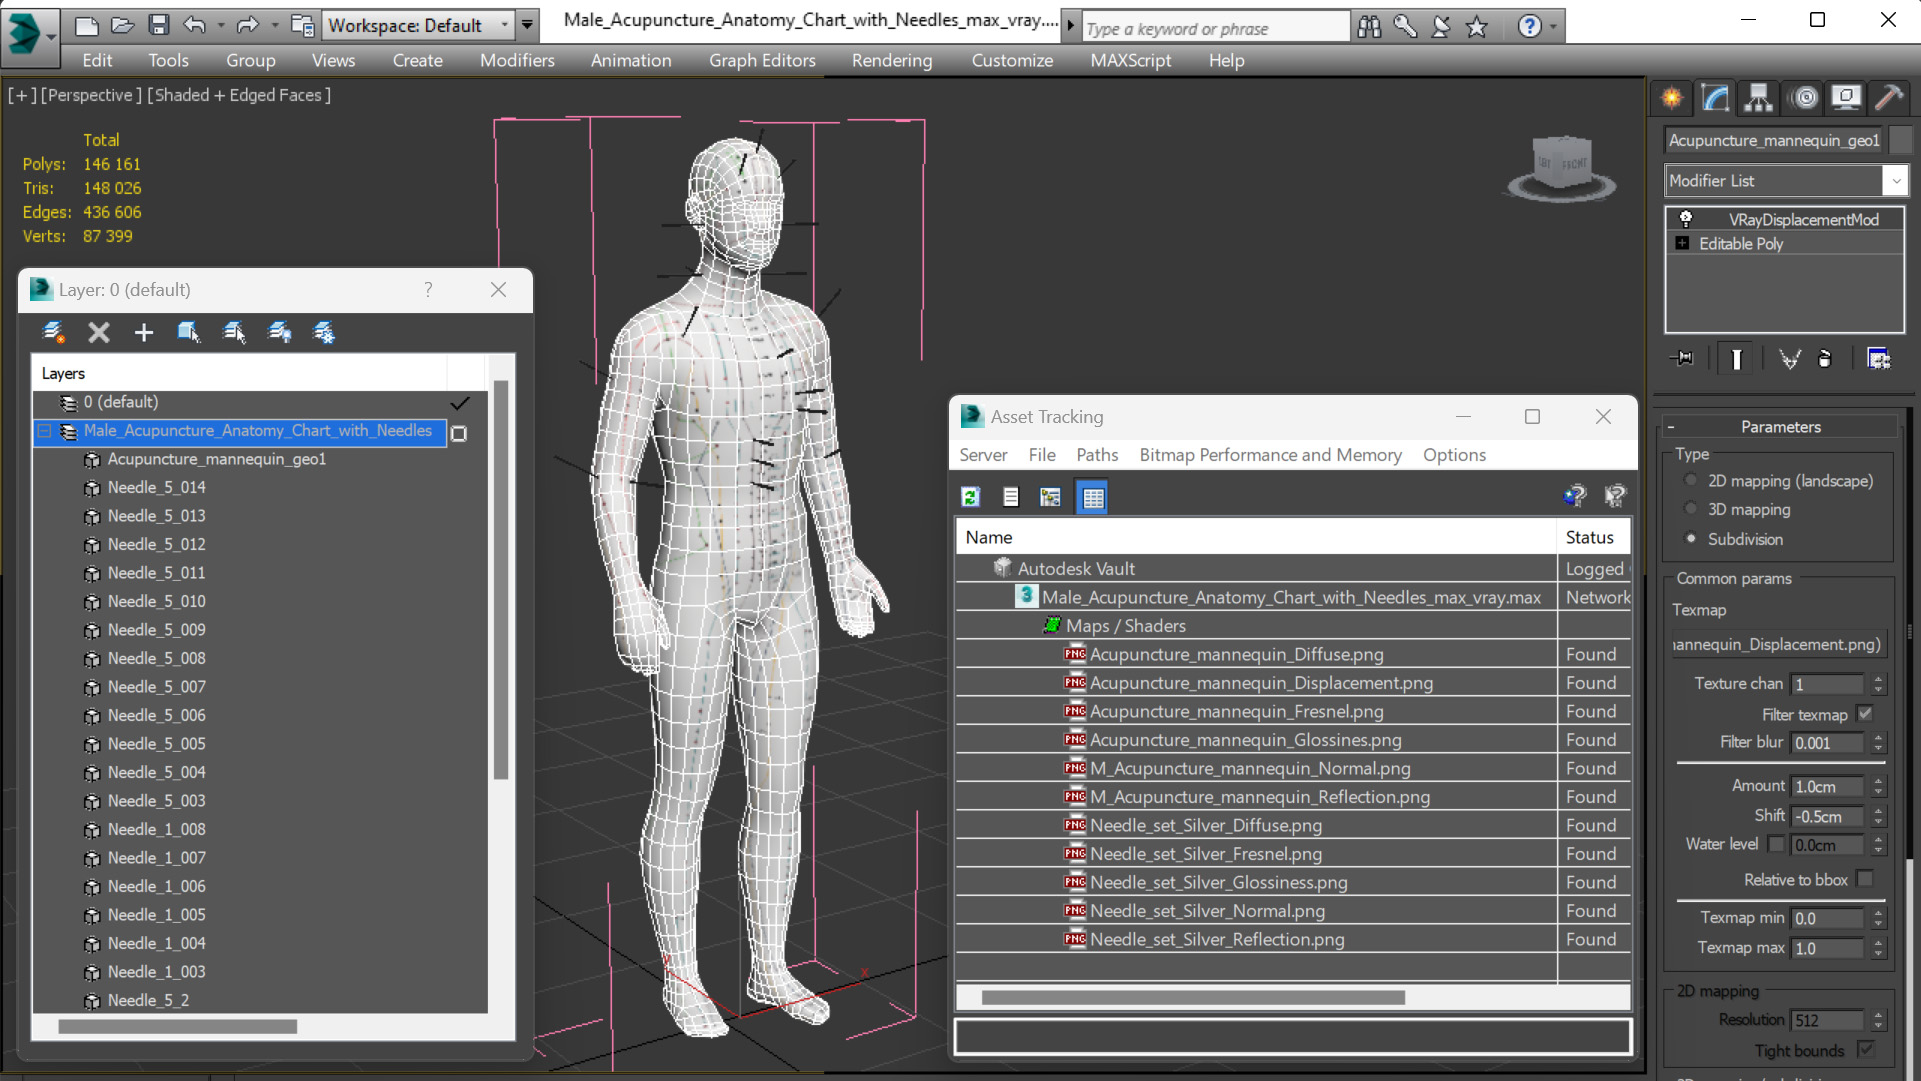This screenshot has height=1081, width=1921.
Task: Enable the Water level checkbox
Action: pyautogui.click(x=1776, y=844)
